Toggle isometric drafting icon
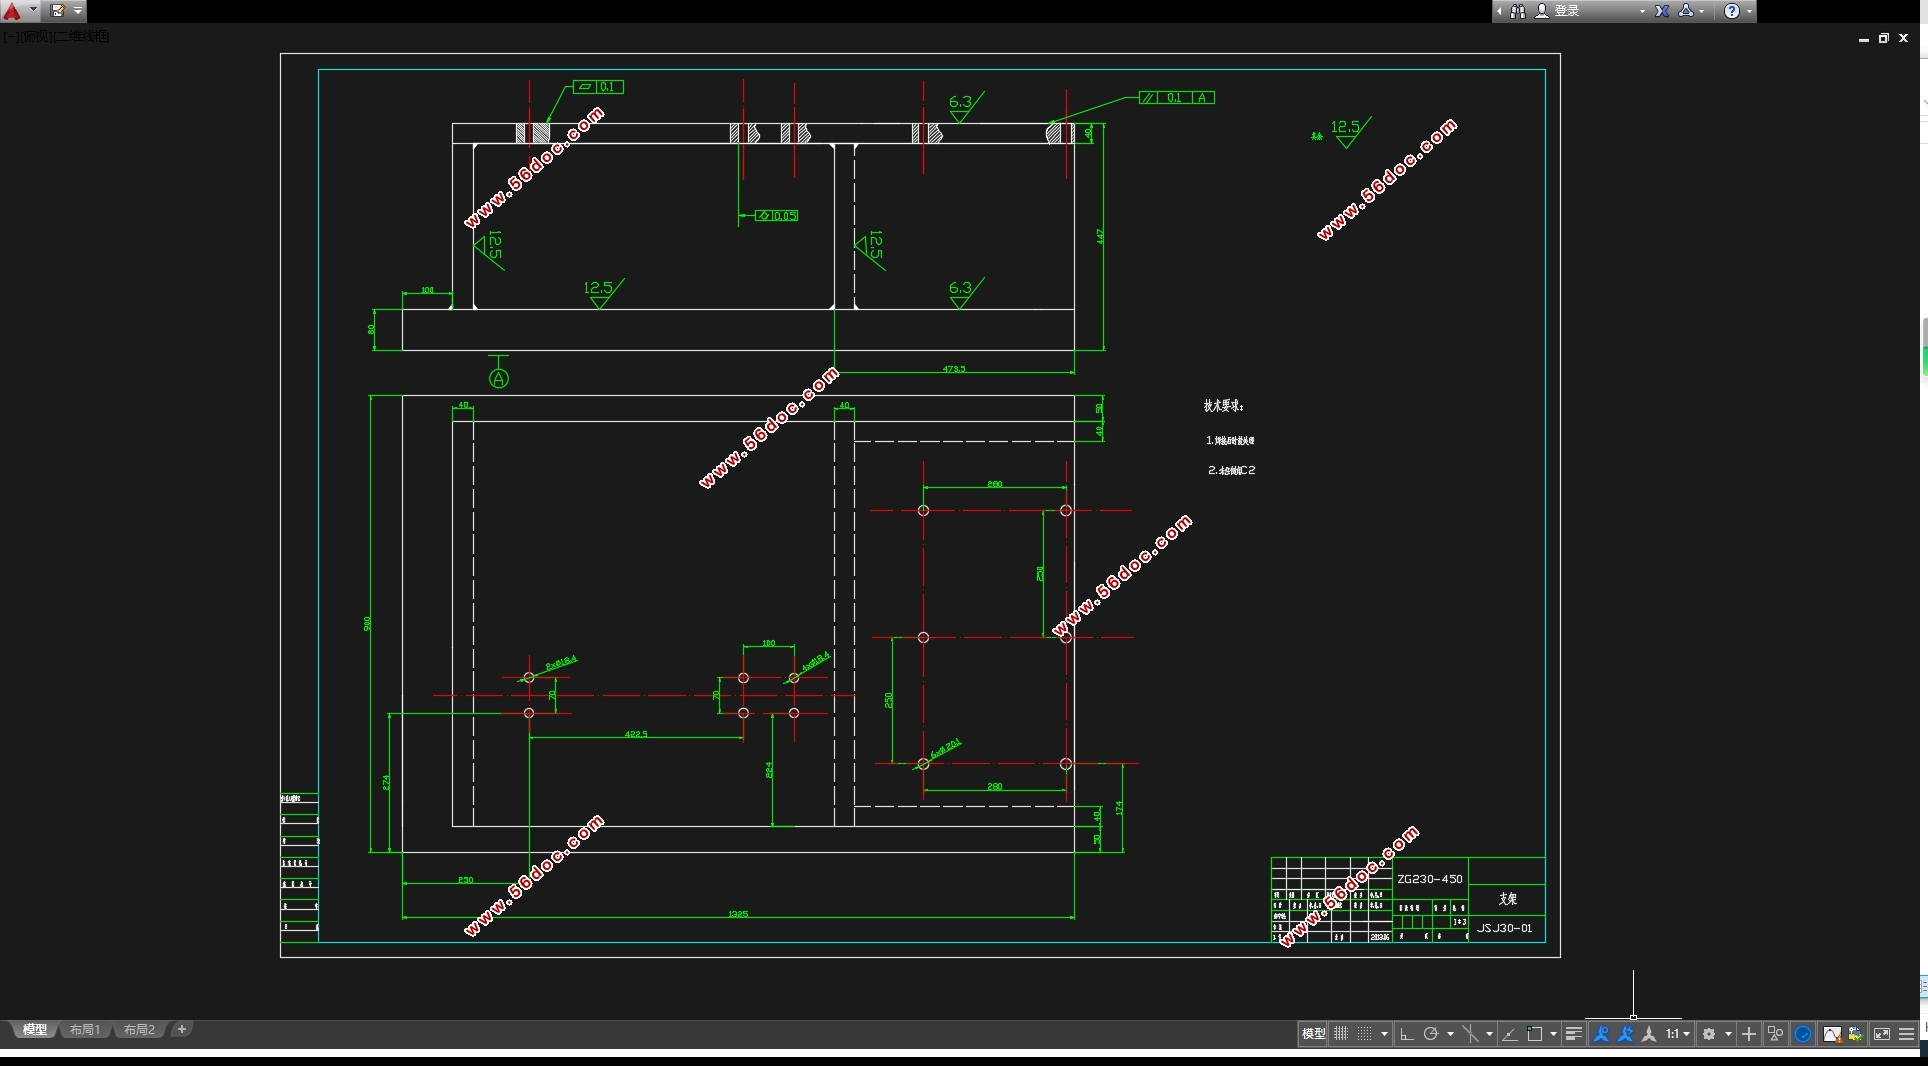 pyautogui.click(x=1470, y=1034)
